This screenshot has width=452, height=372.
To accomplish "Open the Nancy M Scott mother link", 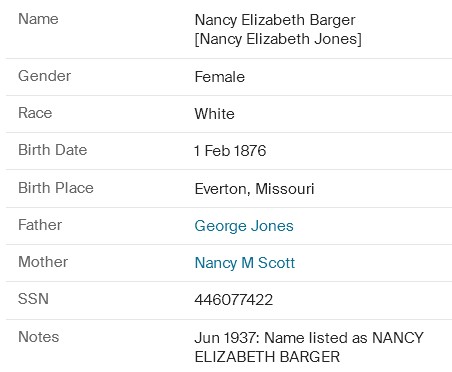I will 245,263.
